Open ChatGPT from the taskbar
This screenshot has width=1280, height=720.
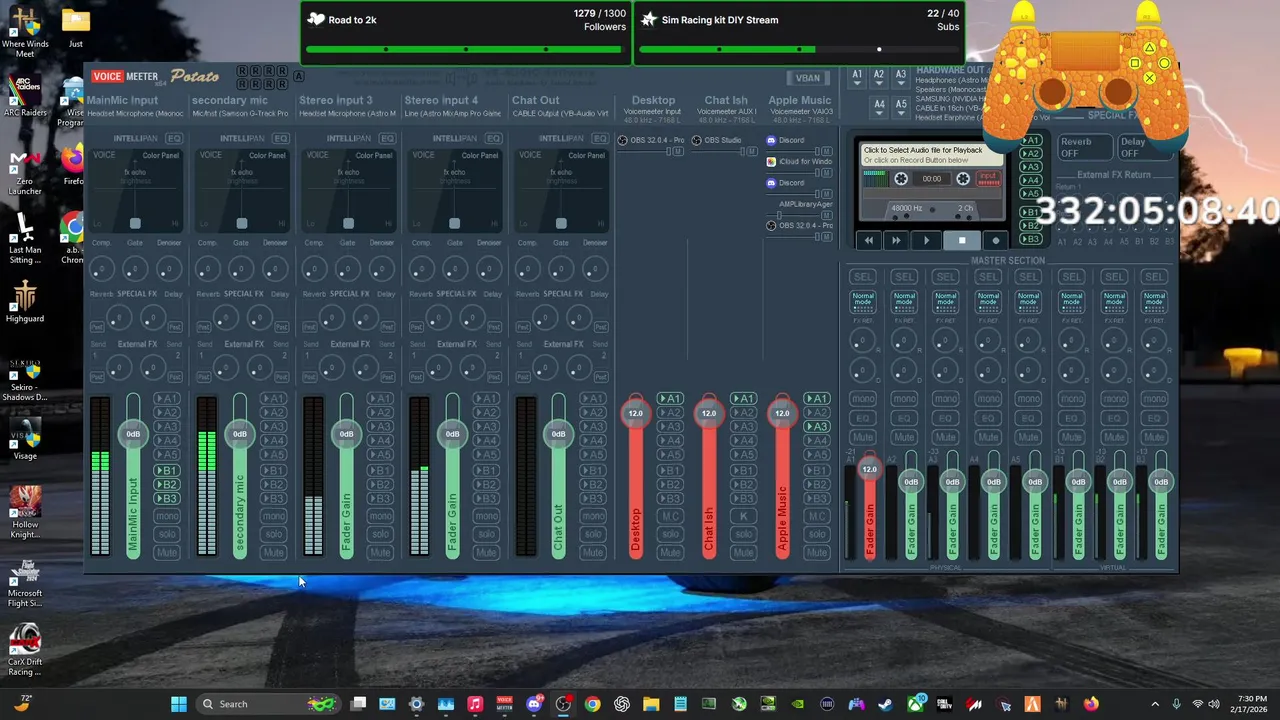[622, 704]
